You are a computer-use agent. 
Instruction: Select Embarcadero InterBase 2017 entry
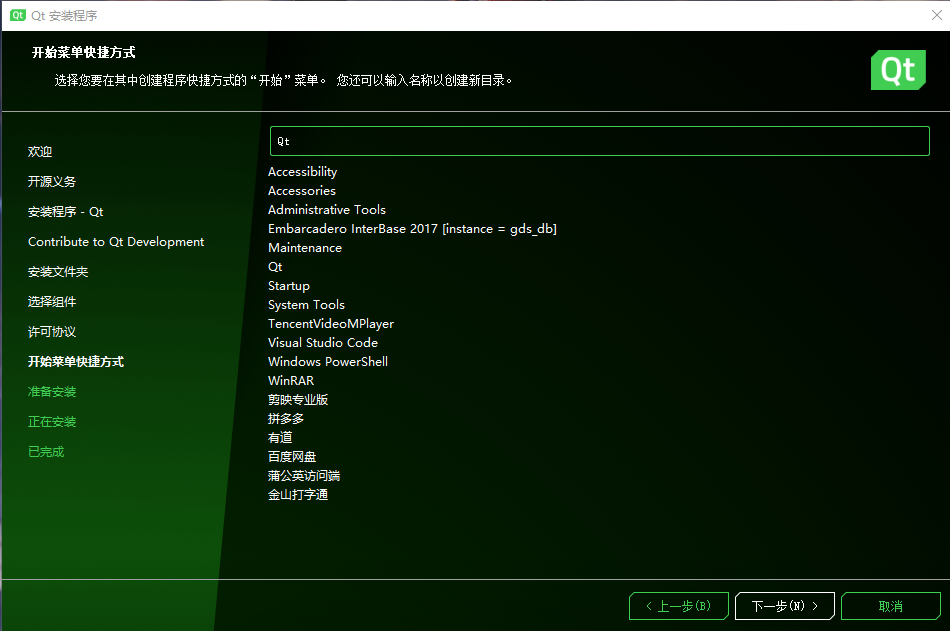(412, 229)
